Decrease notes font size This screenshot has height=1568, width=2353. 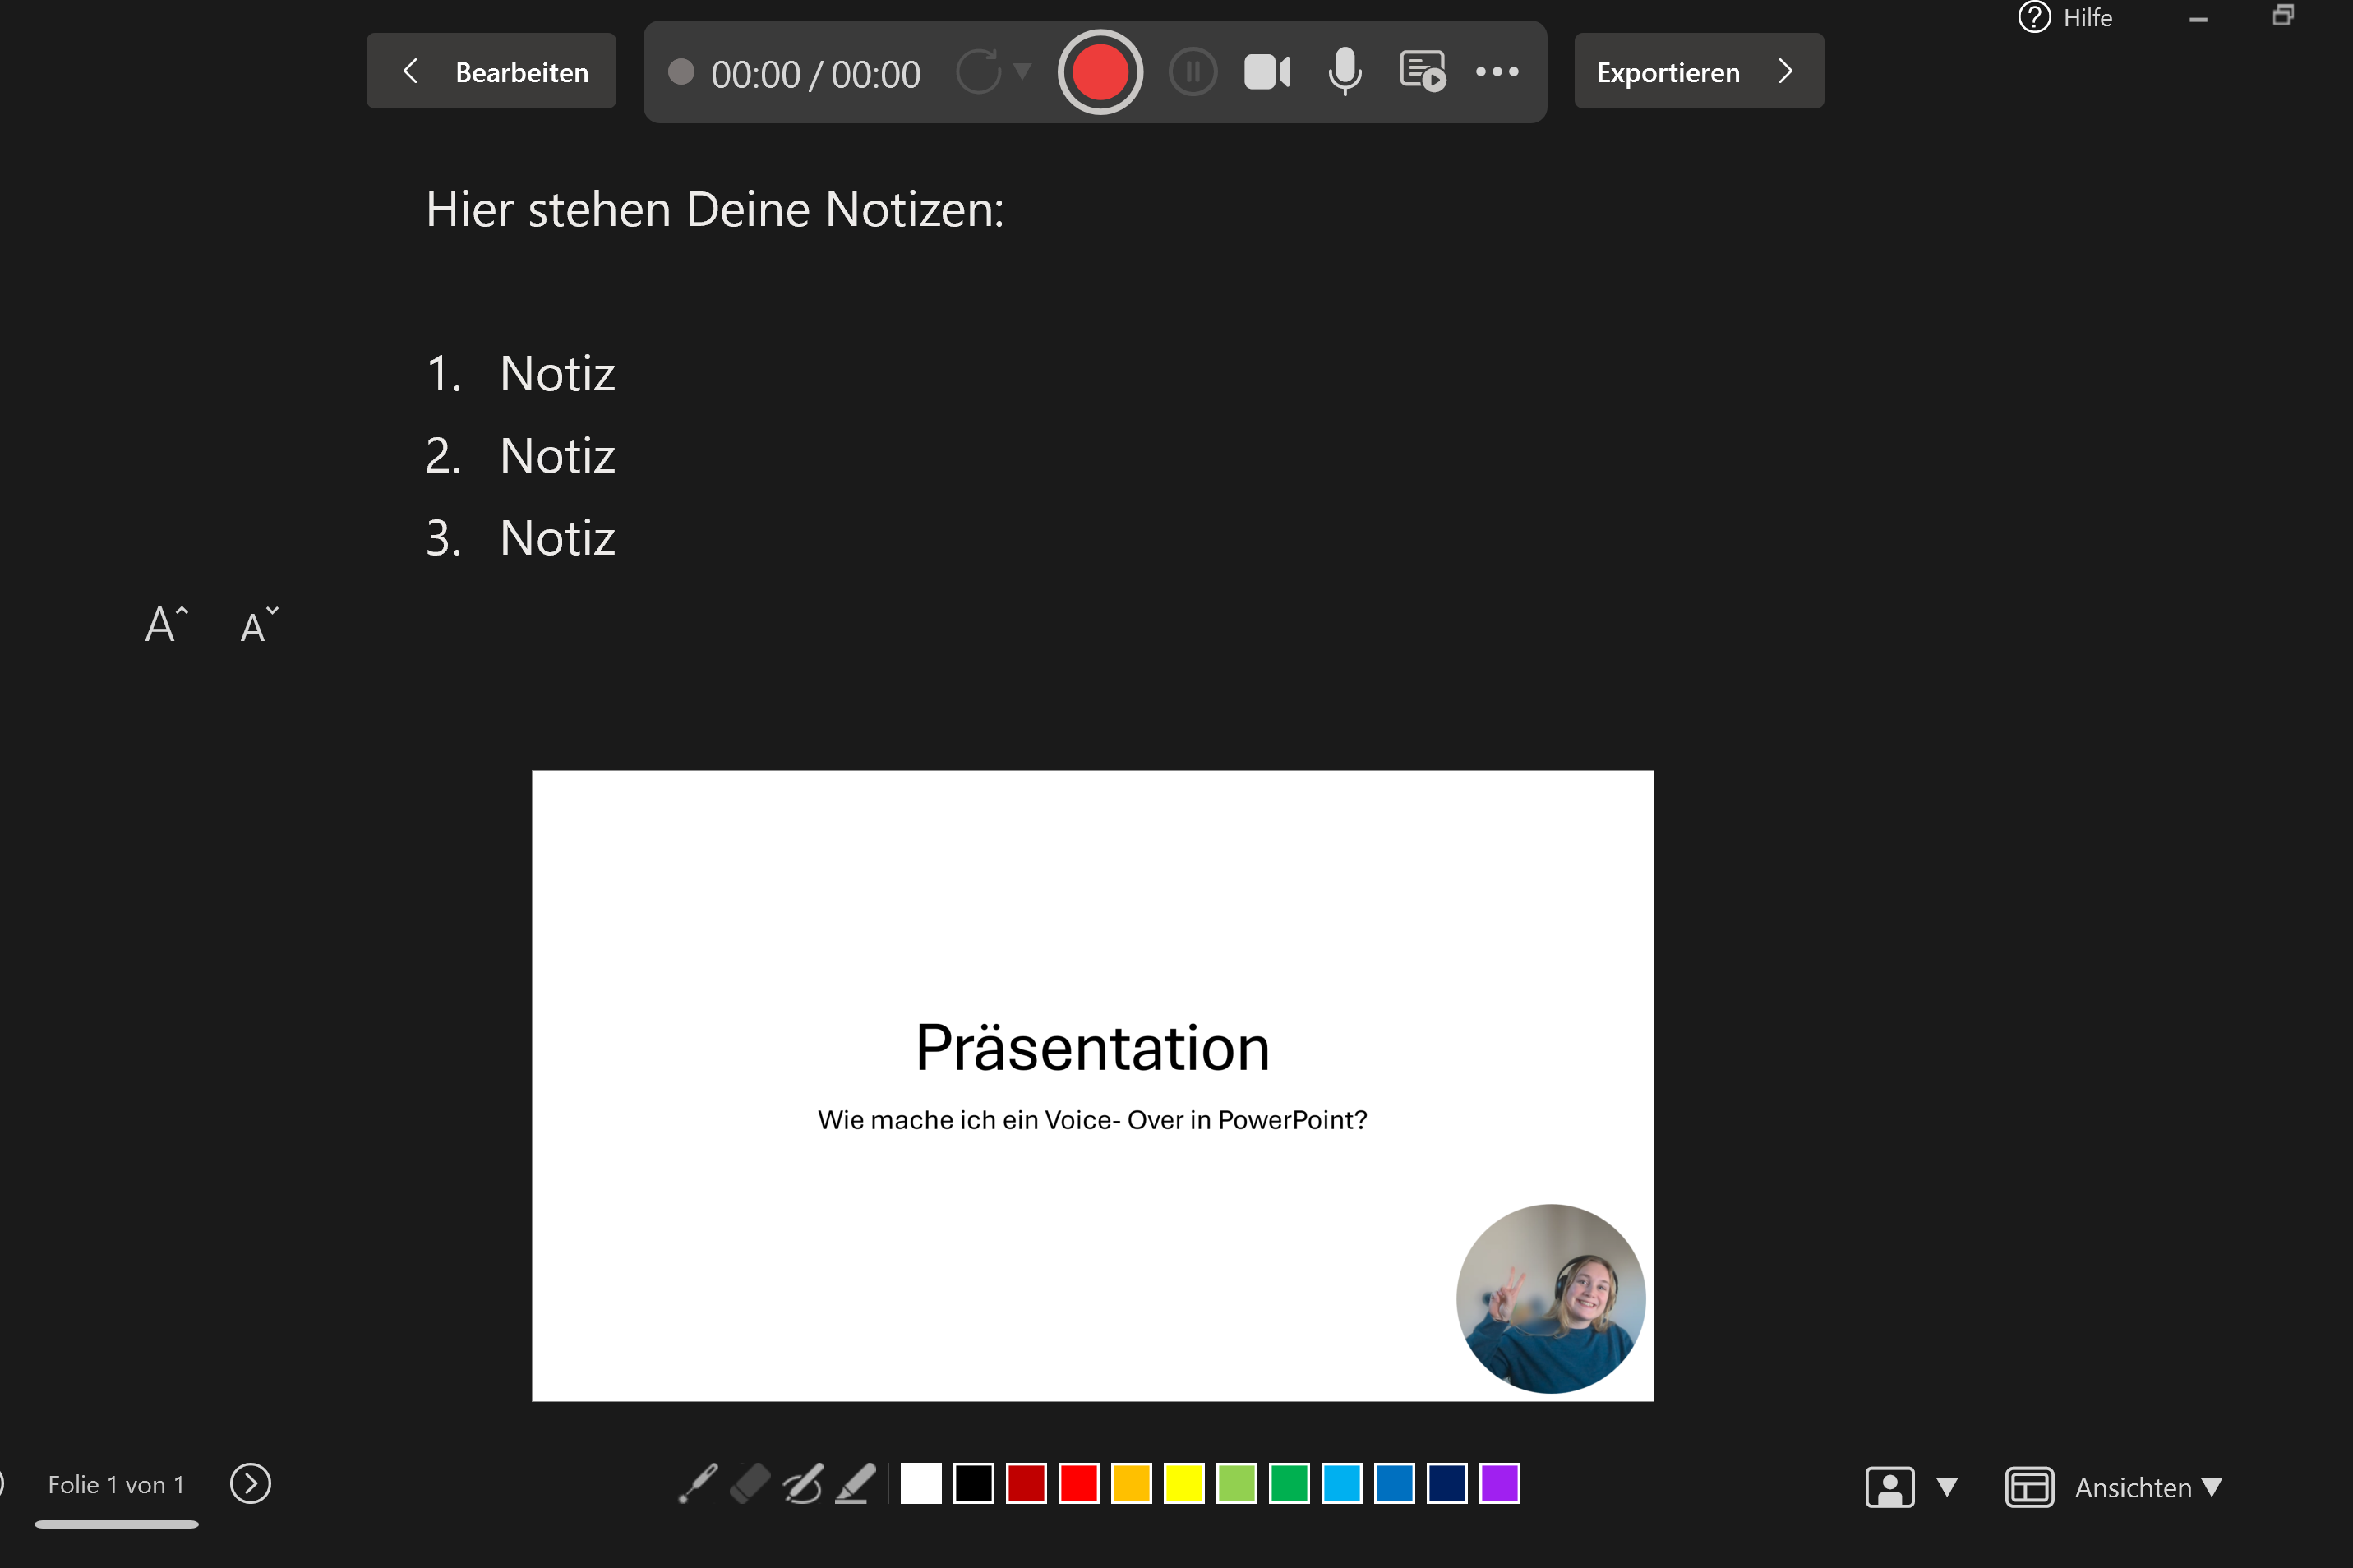(259, 625)
